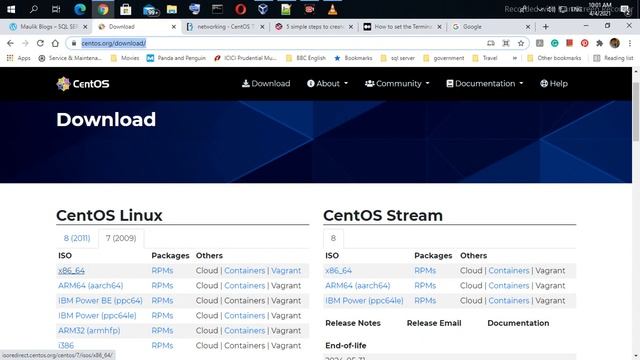Image resolution: width=640 pixels, height=360 pixels.
Task: Open IBM Power BE (ppc64) ISO link
Action: tap(100, 301)
